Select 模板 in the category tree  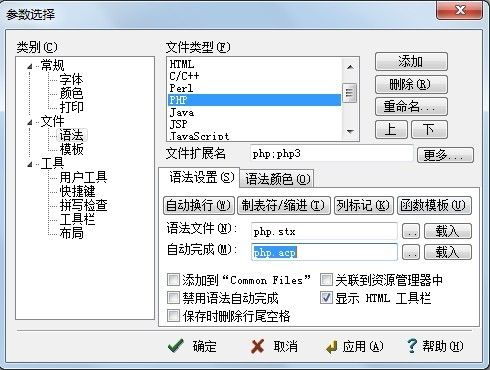71,149
